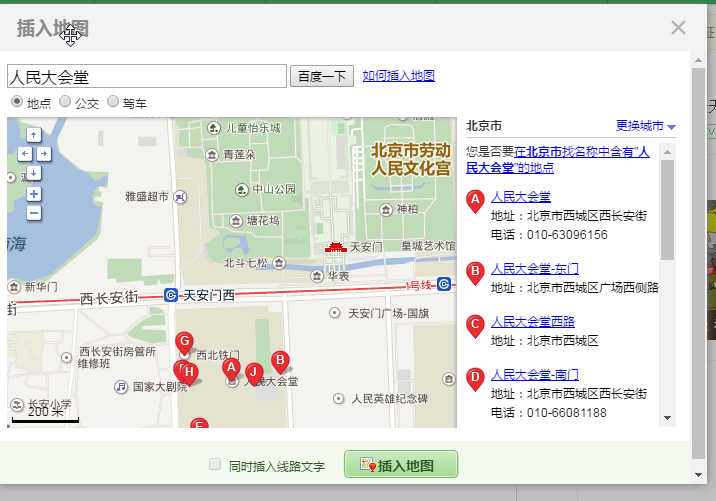716x501 pixels.
Task: Select map marker G
Action: (x=184, y=343)
